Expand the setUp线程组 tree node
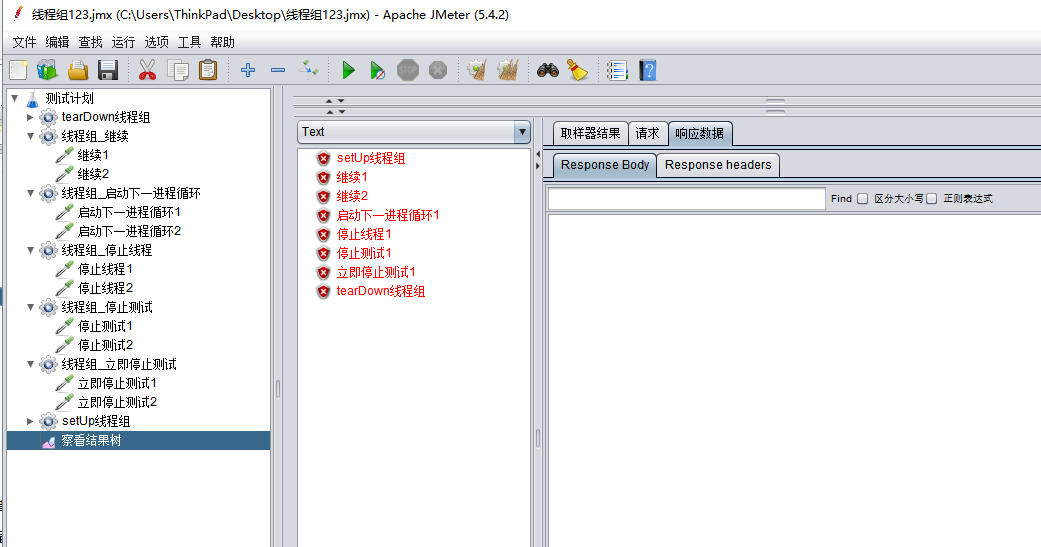The image size is (1041, 547). (x=30, y=422)
